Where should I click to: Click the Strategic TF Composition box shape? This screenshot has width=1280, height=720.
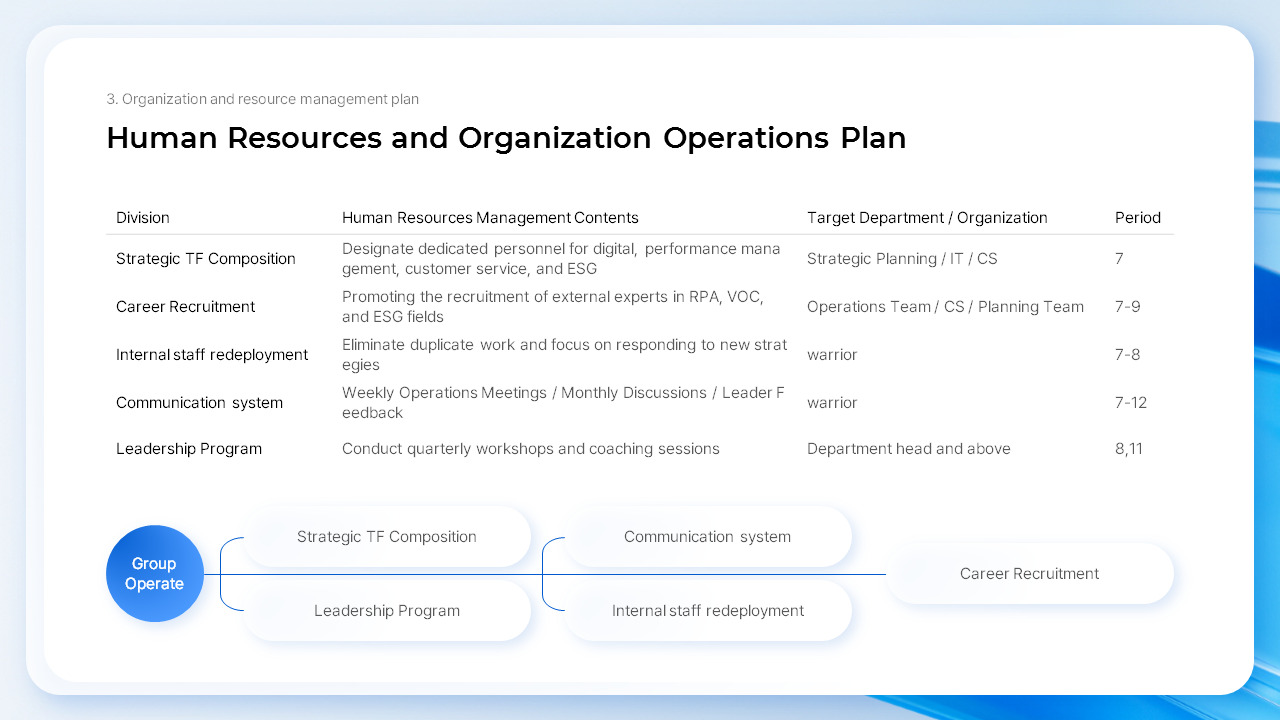(x=387, y=537)
